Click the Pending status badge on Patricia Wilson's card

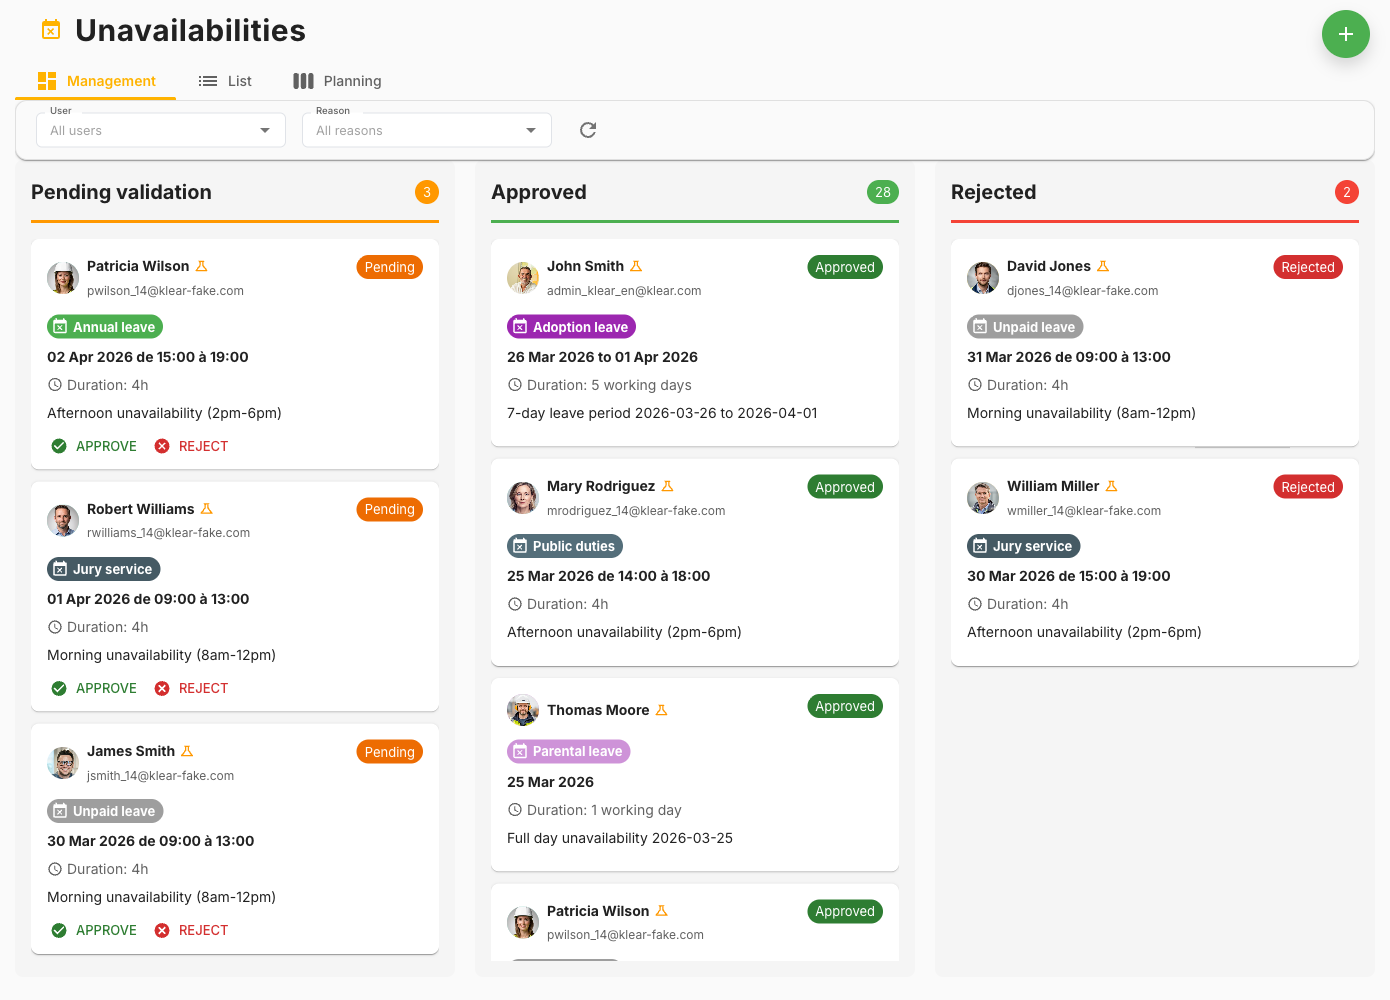(x=389, y=267)
